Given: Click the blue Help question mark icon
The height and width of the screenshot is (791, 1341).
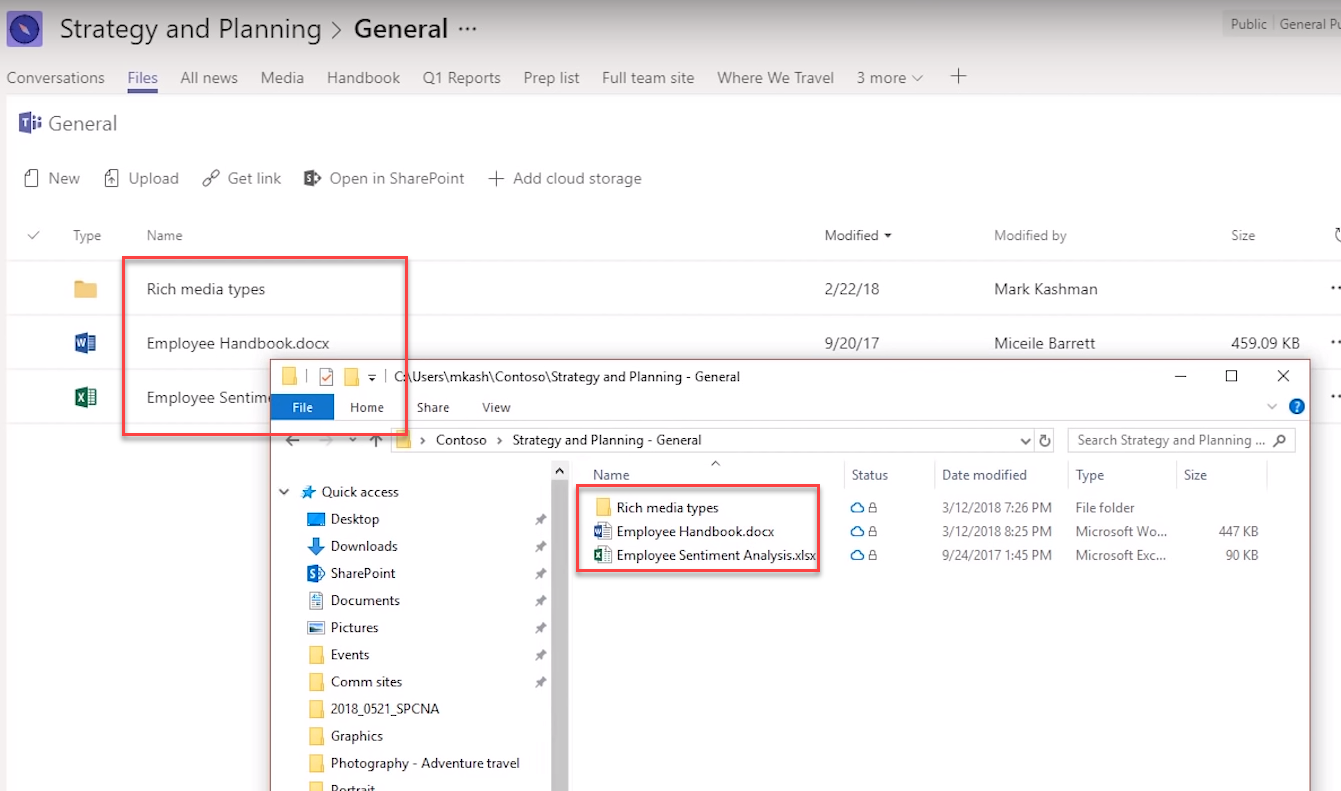Looking at the screenshot, I should click(x=1296, y=406).
